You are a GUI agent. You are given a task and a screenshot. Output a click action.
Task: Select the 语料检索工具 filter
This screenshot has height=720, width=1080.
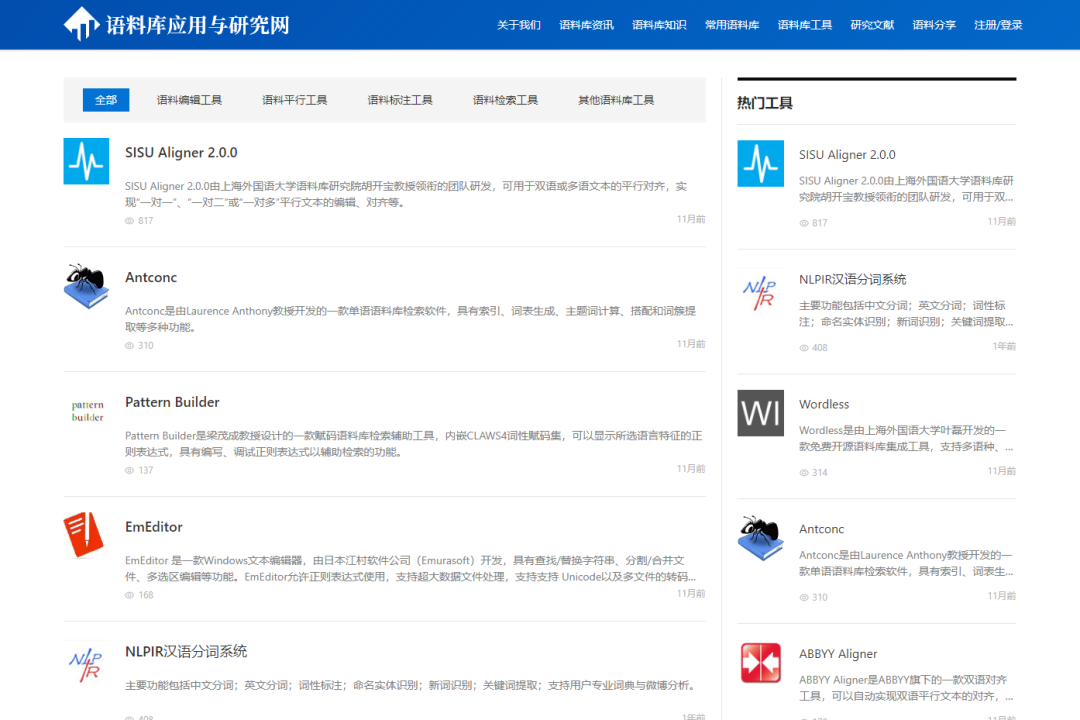505,99
